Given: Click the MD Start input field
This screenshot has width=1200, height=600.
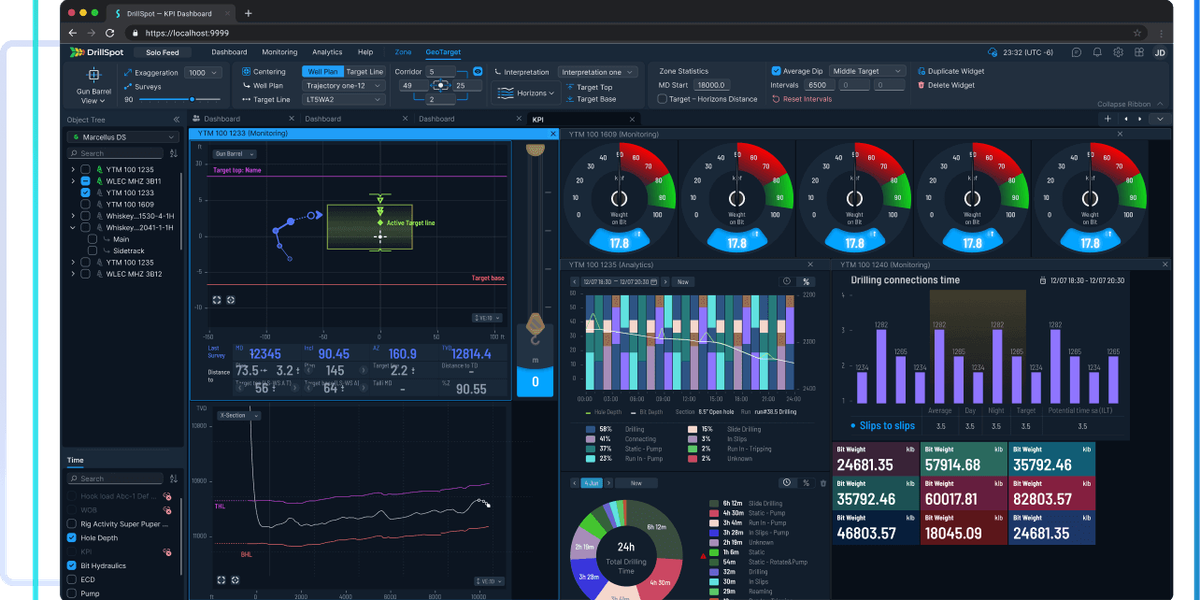Looking at the screenshot, I should click(712, 85).
